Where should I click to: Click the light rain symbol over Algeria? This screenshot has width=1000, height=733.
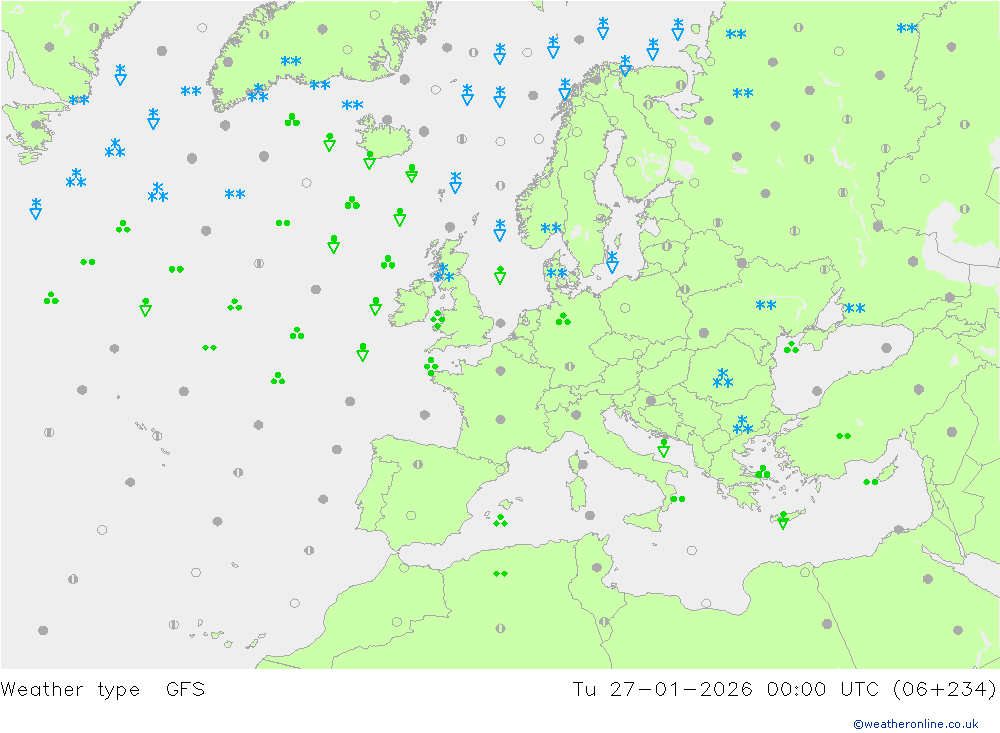point(501,574)
